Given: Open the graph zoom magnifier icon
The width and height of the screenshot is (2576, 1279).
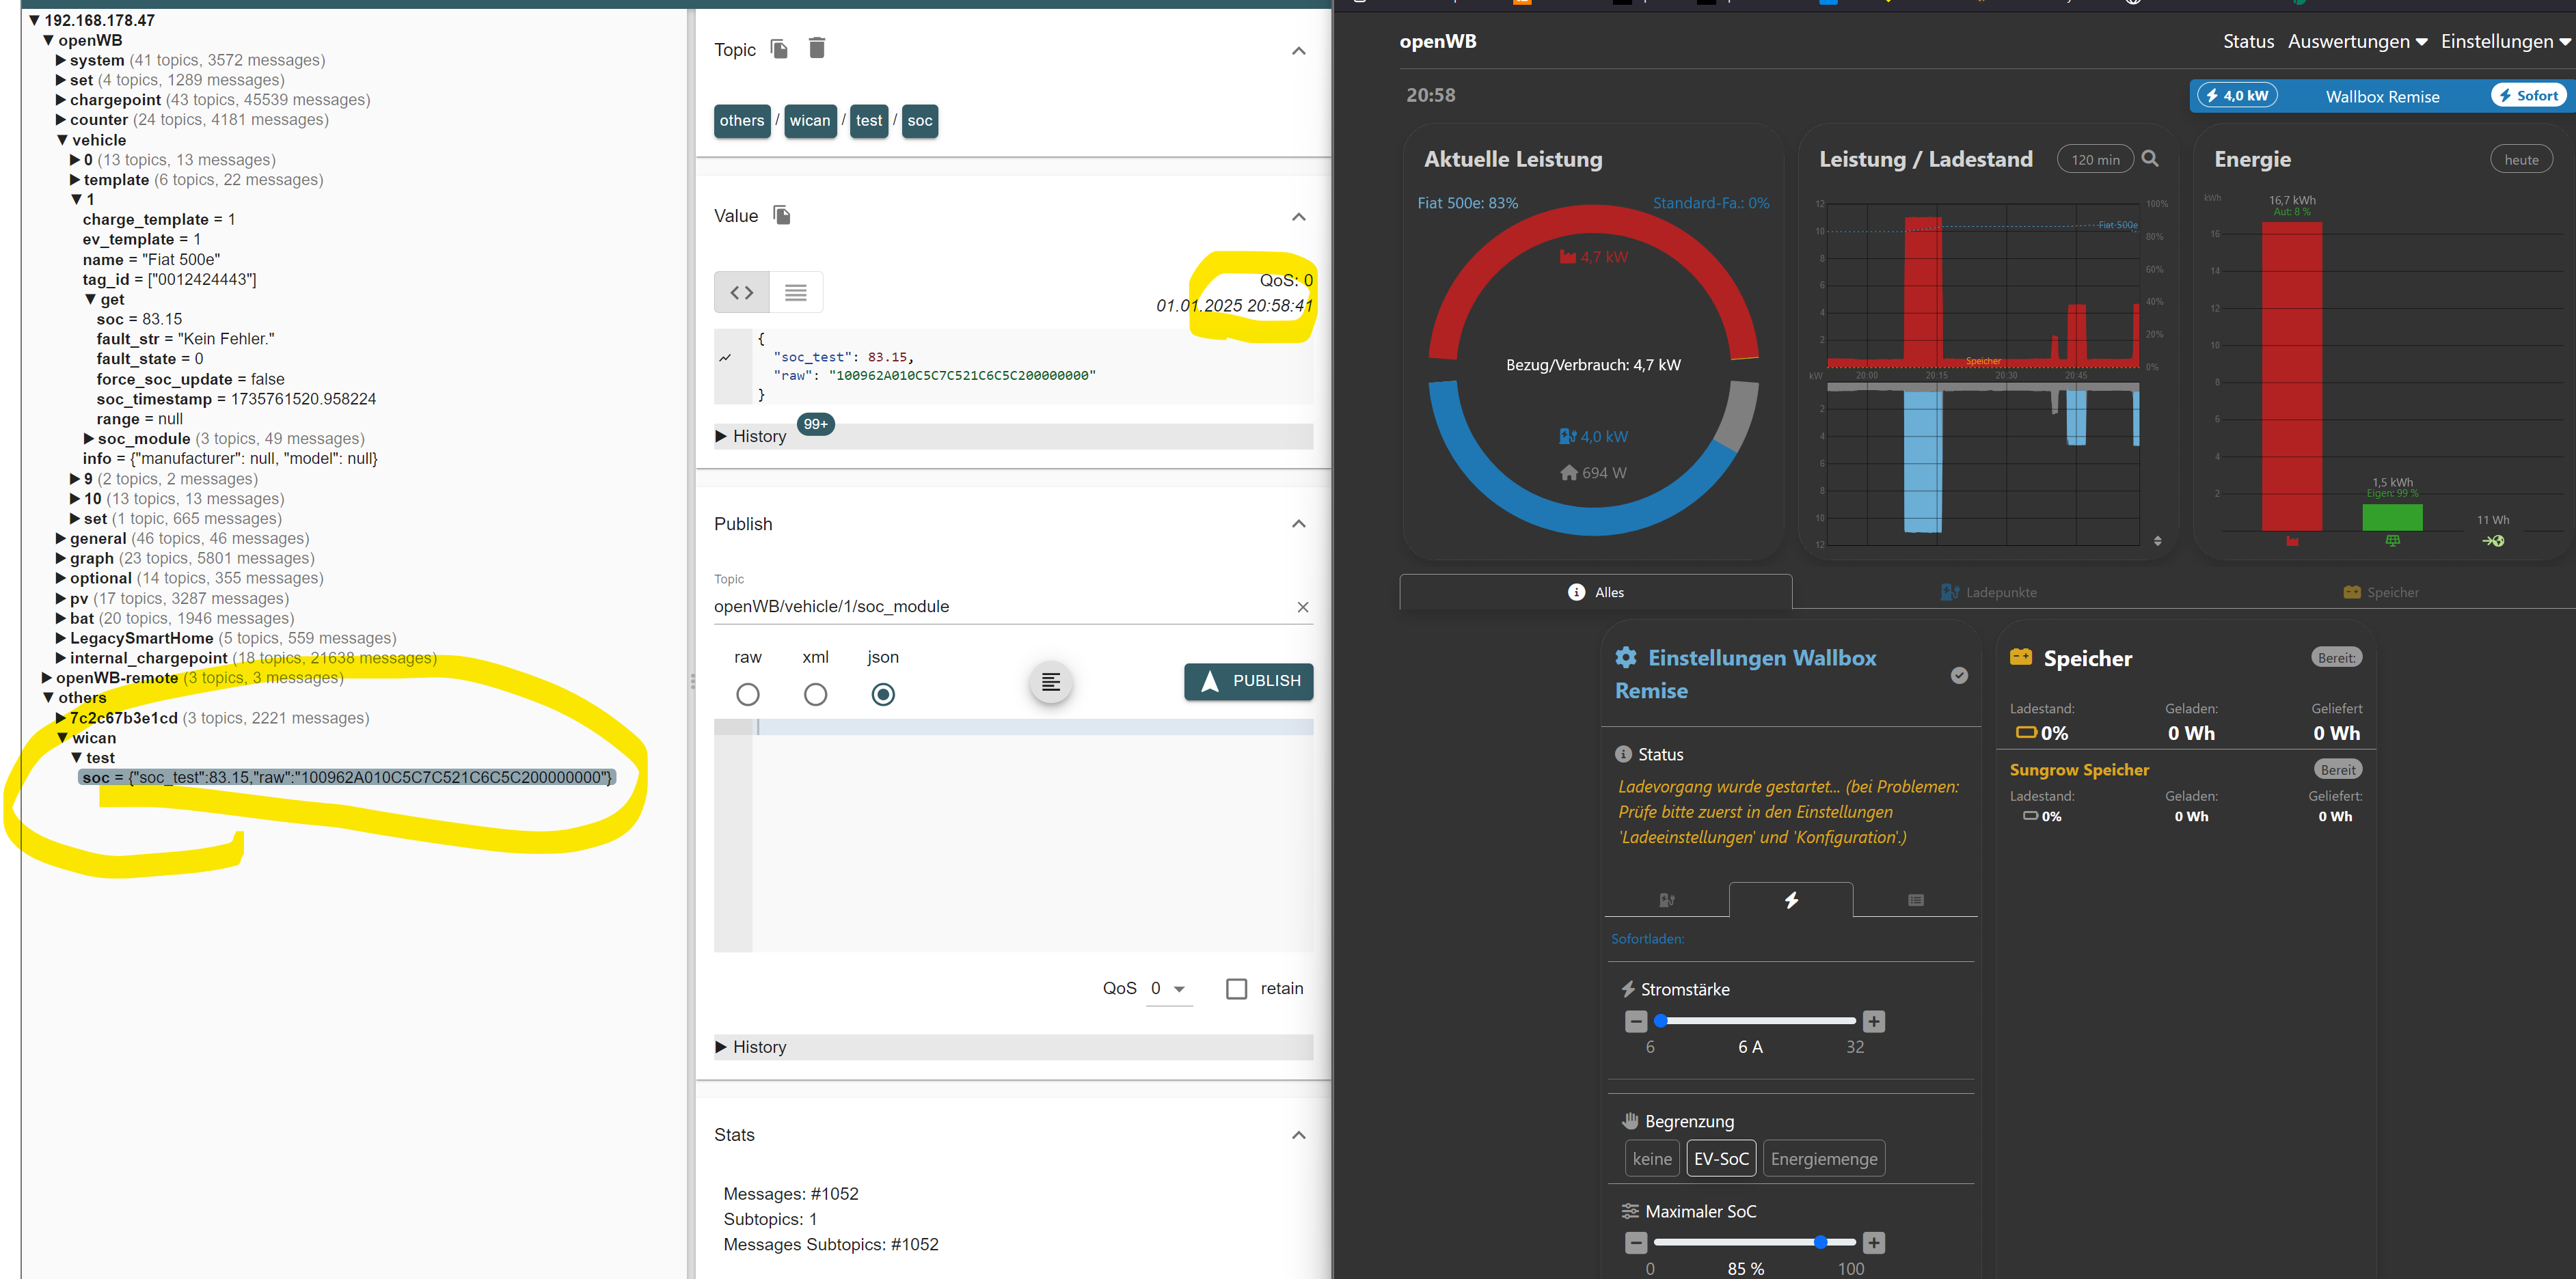Looking at the screenshot, I should click(x=2150, y=159).
